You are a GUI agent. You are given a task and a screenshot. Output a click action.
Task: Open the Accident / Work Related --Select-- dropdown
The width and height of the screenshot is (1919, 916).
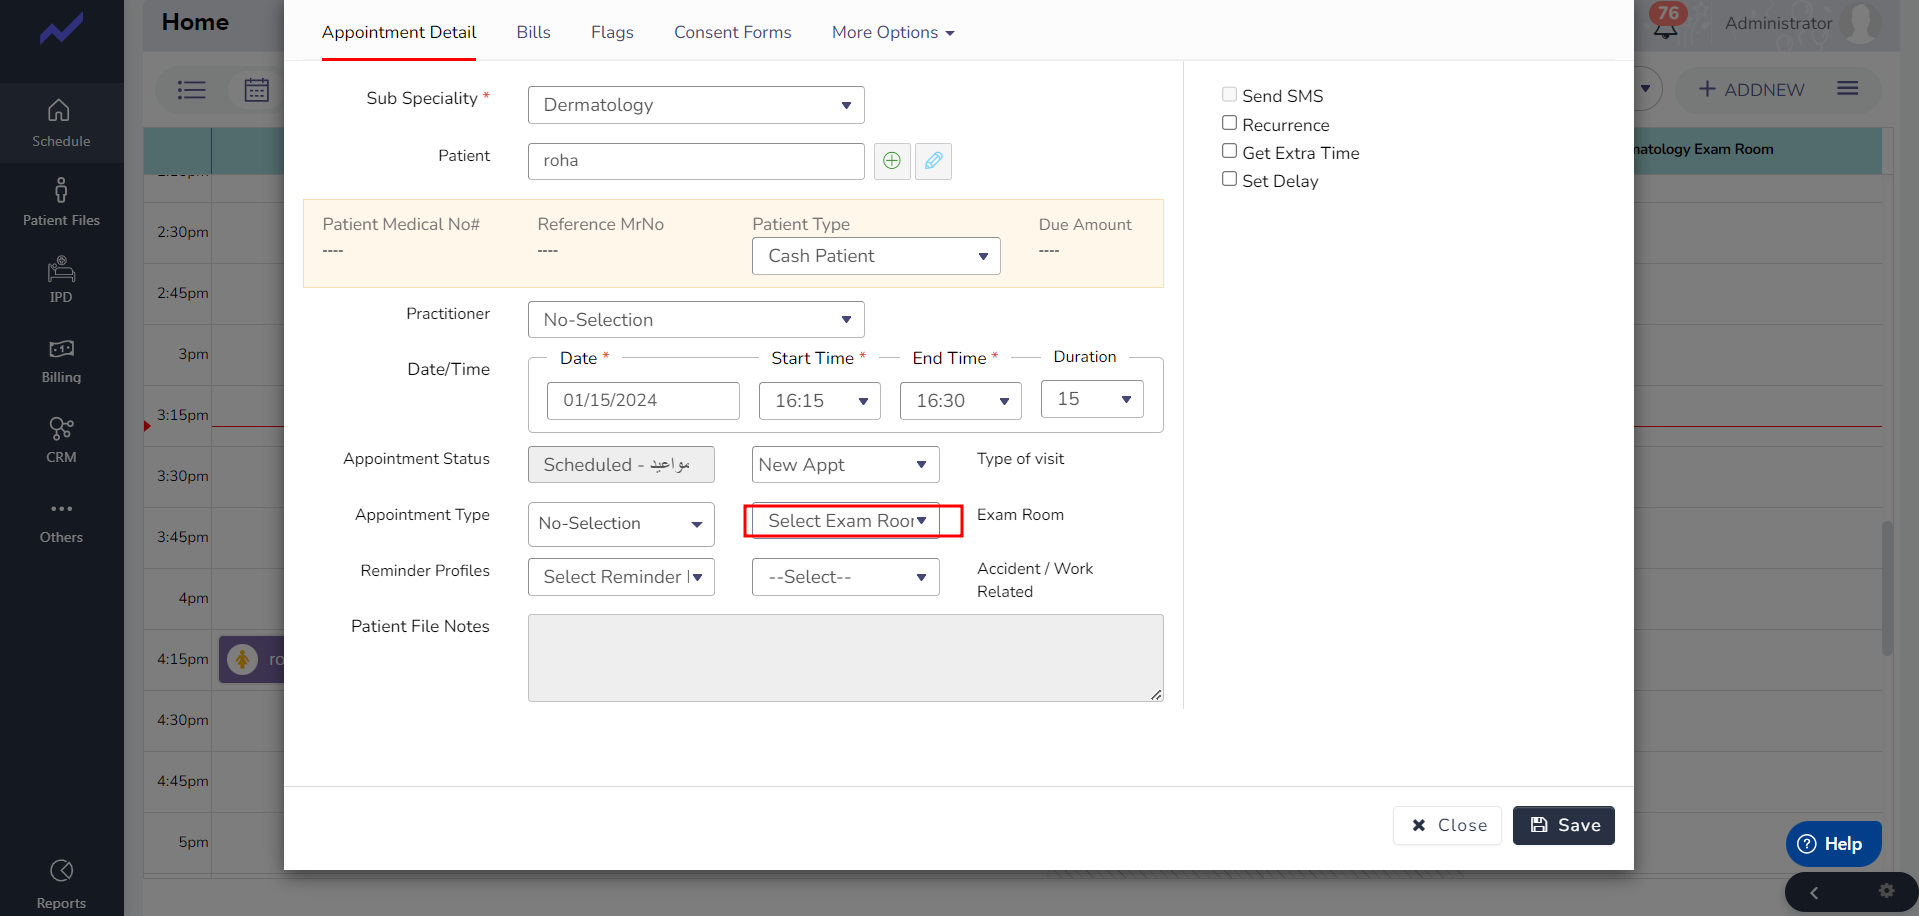tap(846, 577)
